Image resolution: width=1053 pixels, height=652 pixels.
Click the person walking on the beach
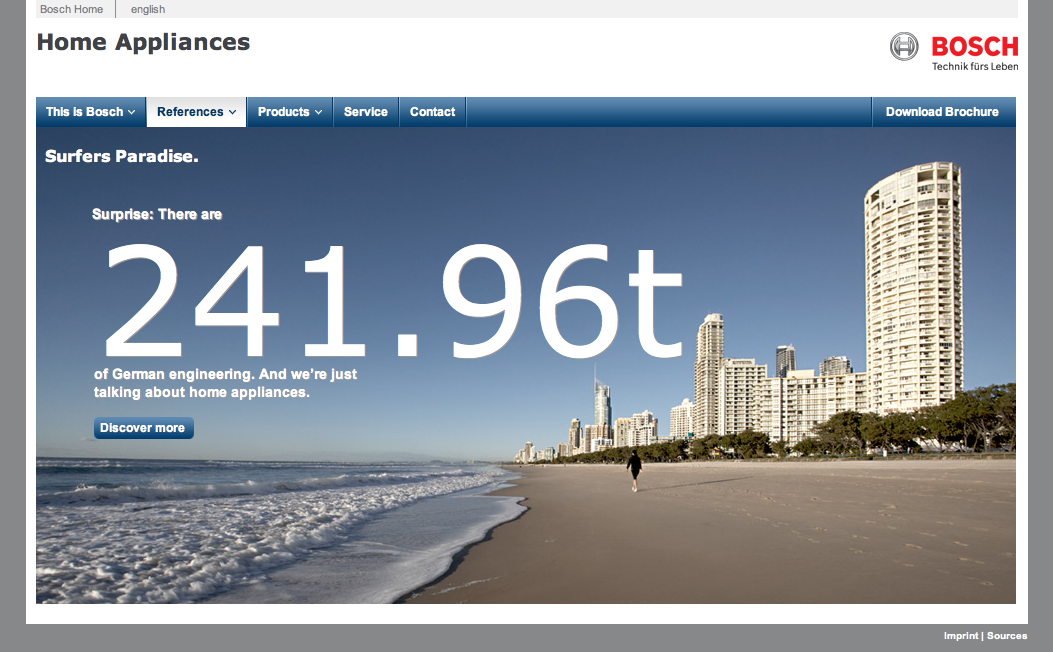(x=634, y=469)
